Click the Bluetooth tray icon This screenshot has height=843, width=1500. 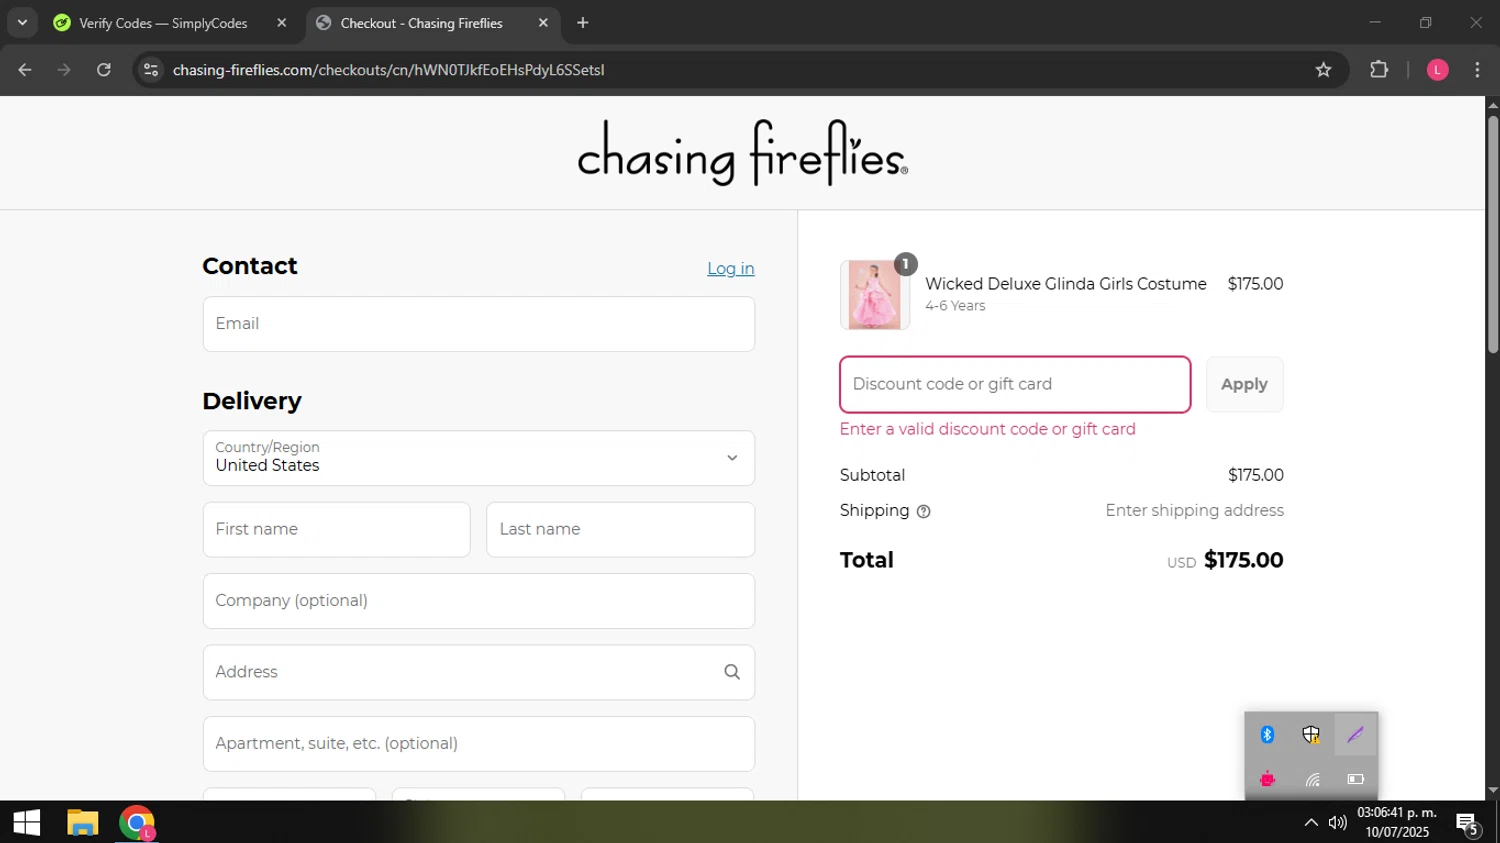1267,735
